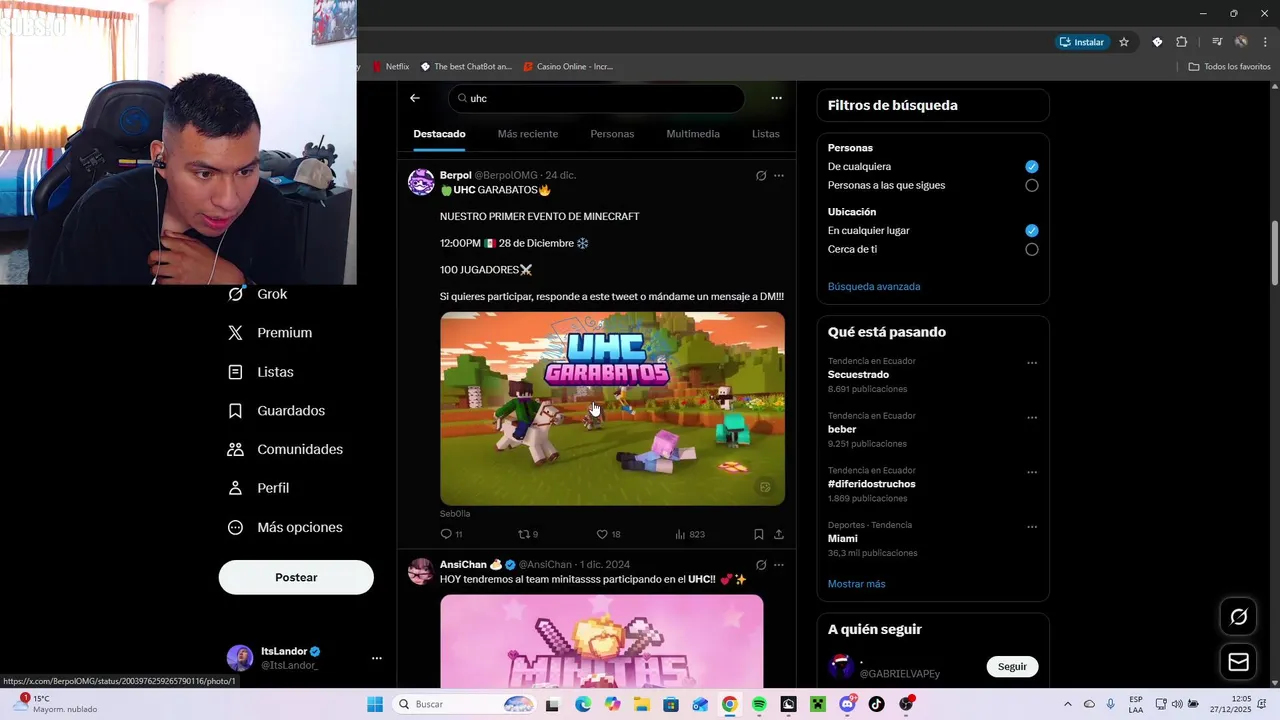
Task: Open the more menu on Berpol's tweet
Action: click(x=779, y=175)
